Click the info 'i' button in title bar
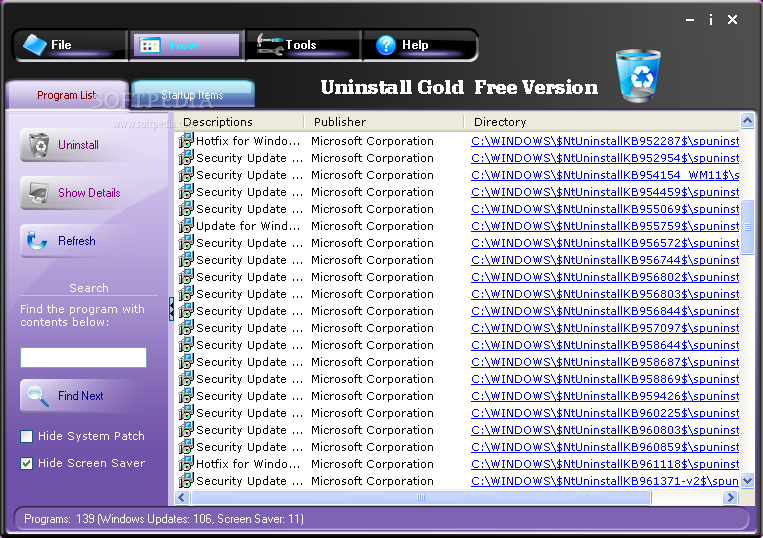Image resolution: width=763 pixels, height=538 pixels. (711, 20)
